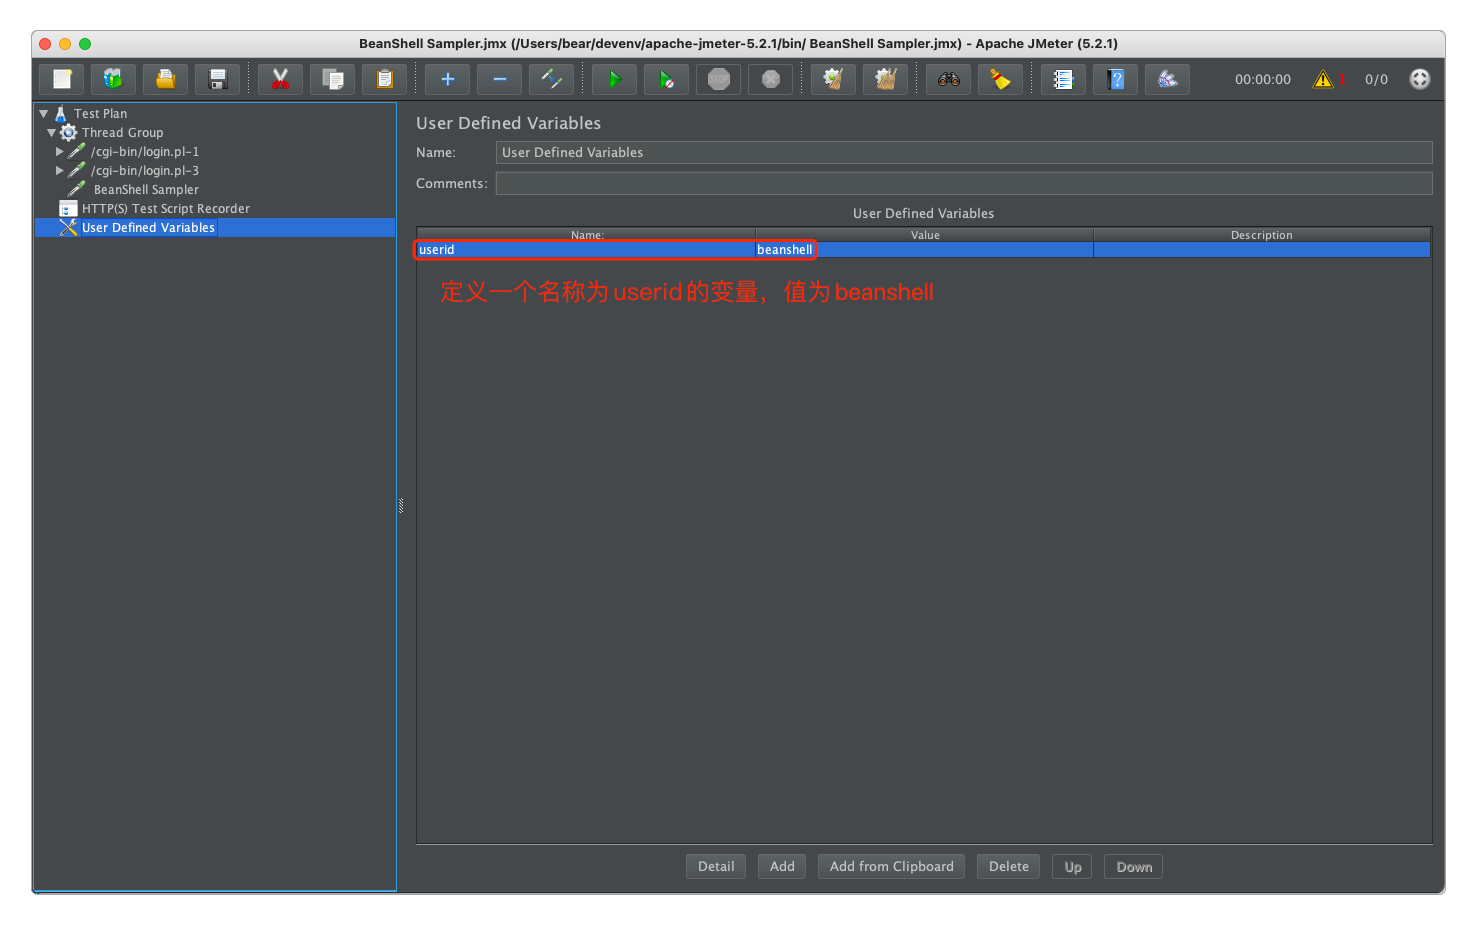Click the Up button
This screenshot has height=925, width=1476.
click(1072, 867)
